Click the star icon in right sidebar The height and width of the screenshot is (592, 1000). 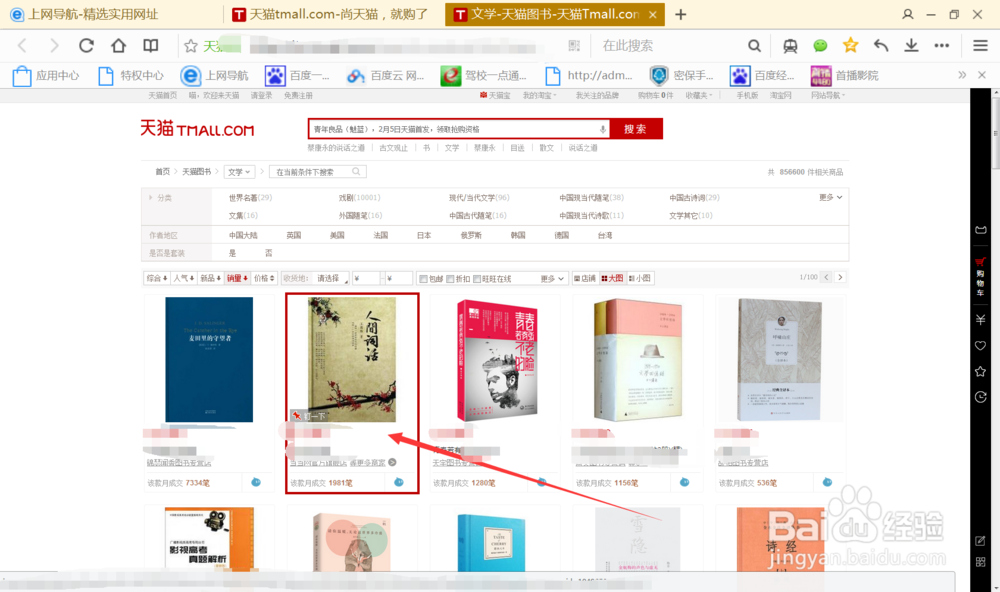coord(980,371)
